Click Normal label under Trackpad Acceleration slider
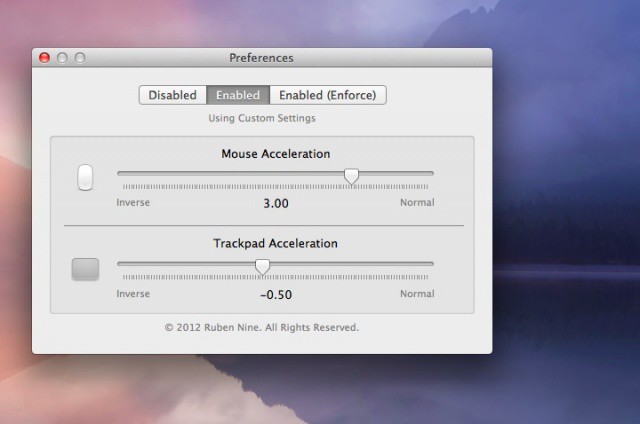 point(417,294)
